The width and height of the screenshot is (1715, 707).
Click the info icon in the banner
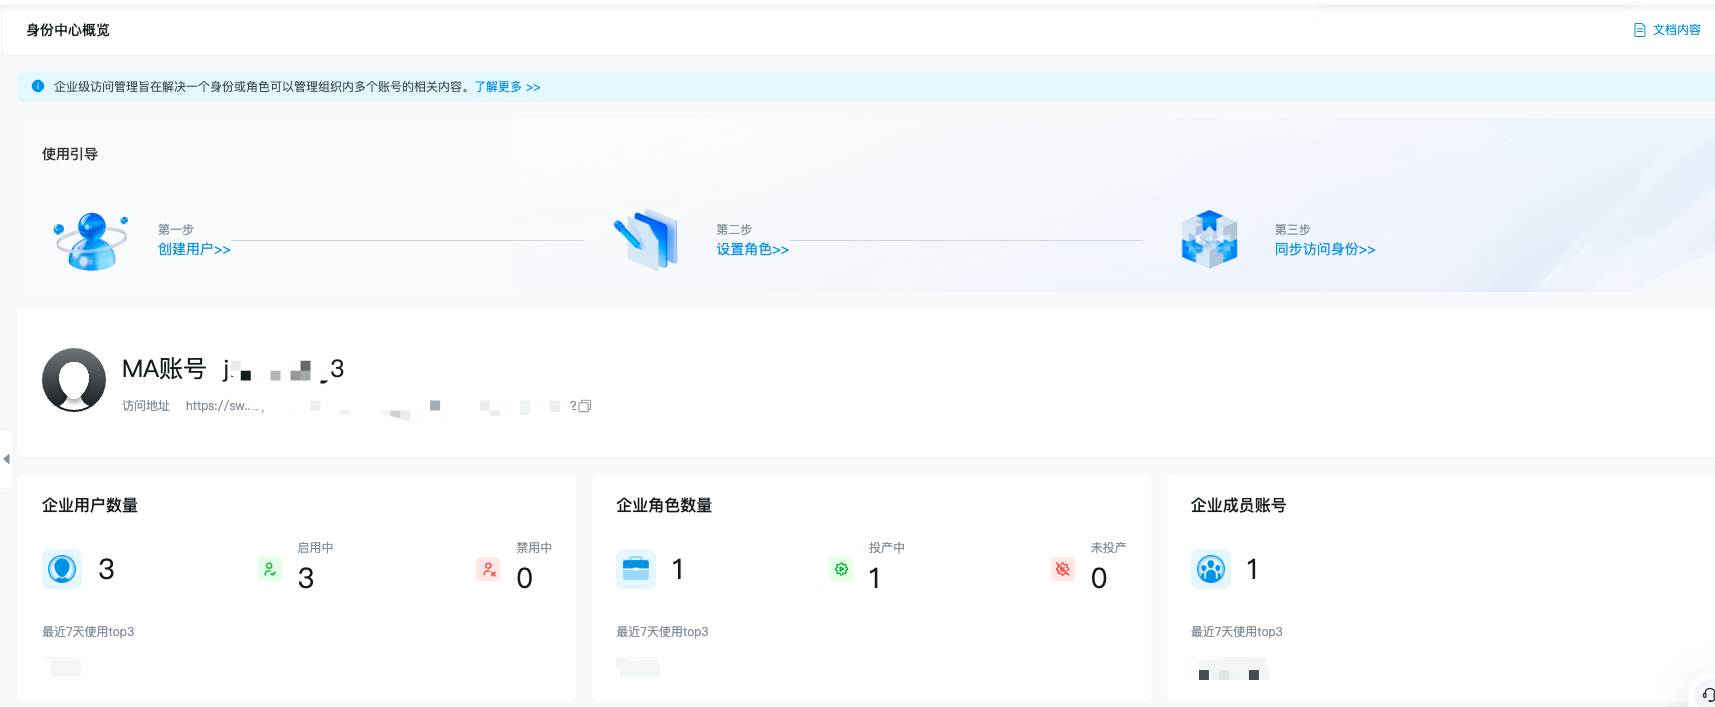pos(38,87)
